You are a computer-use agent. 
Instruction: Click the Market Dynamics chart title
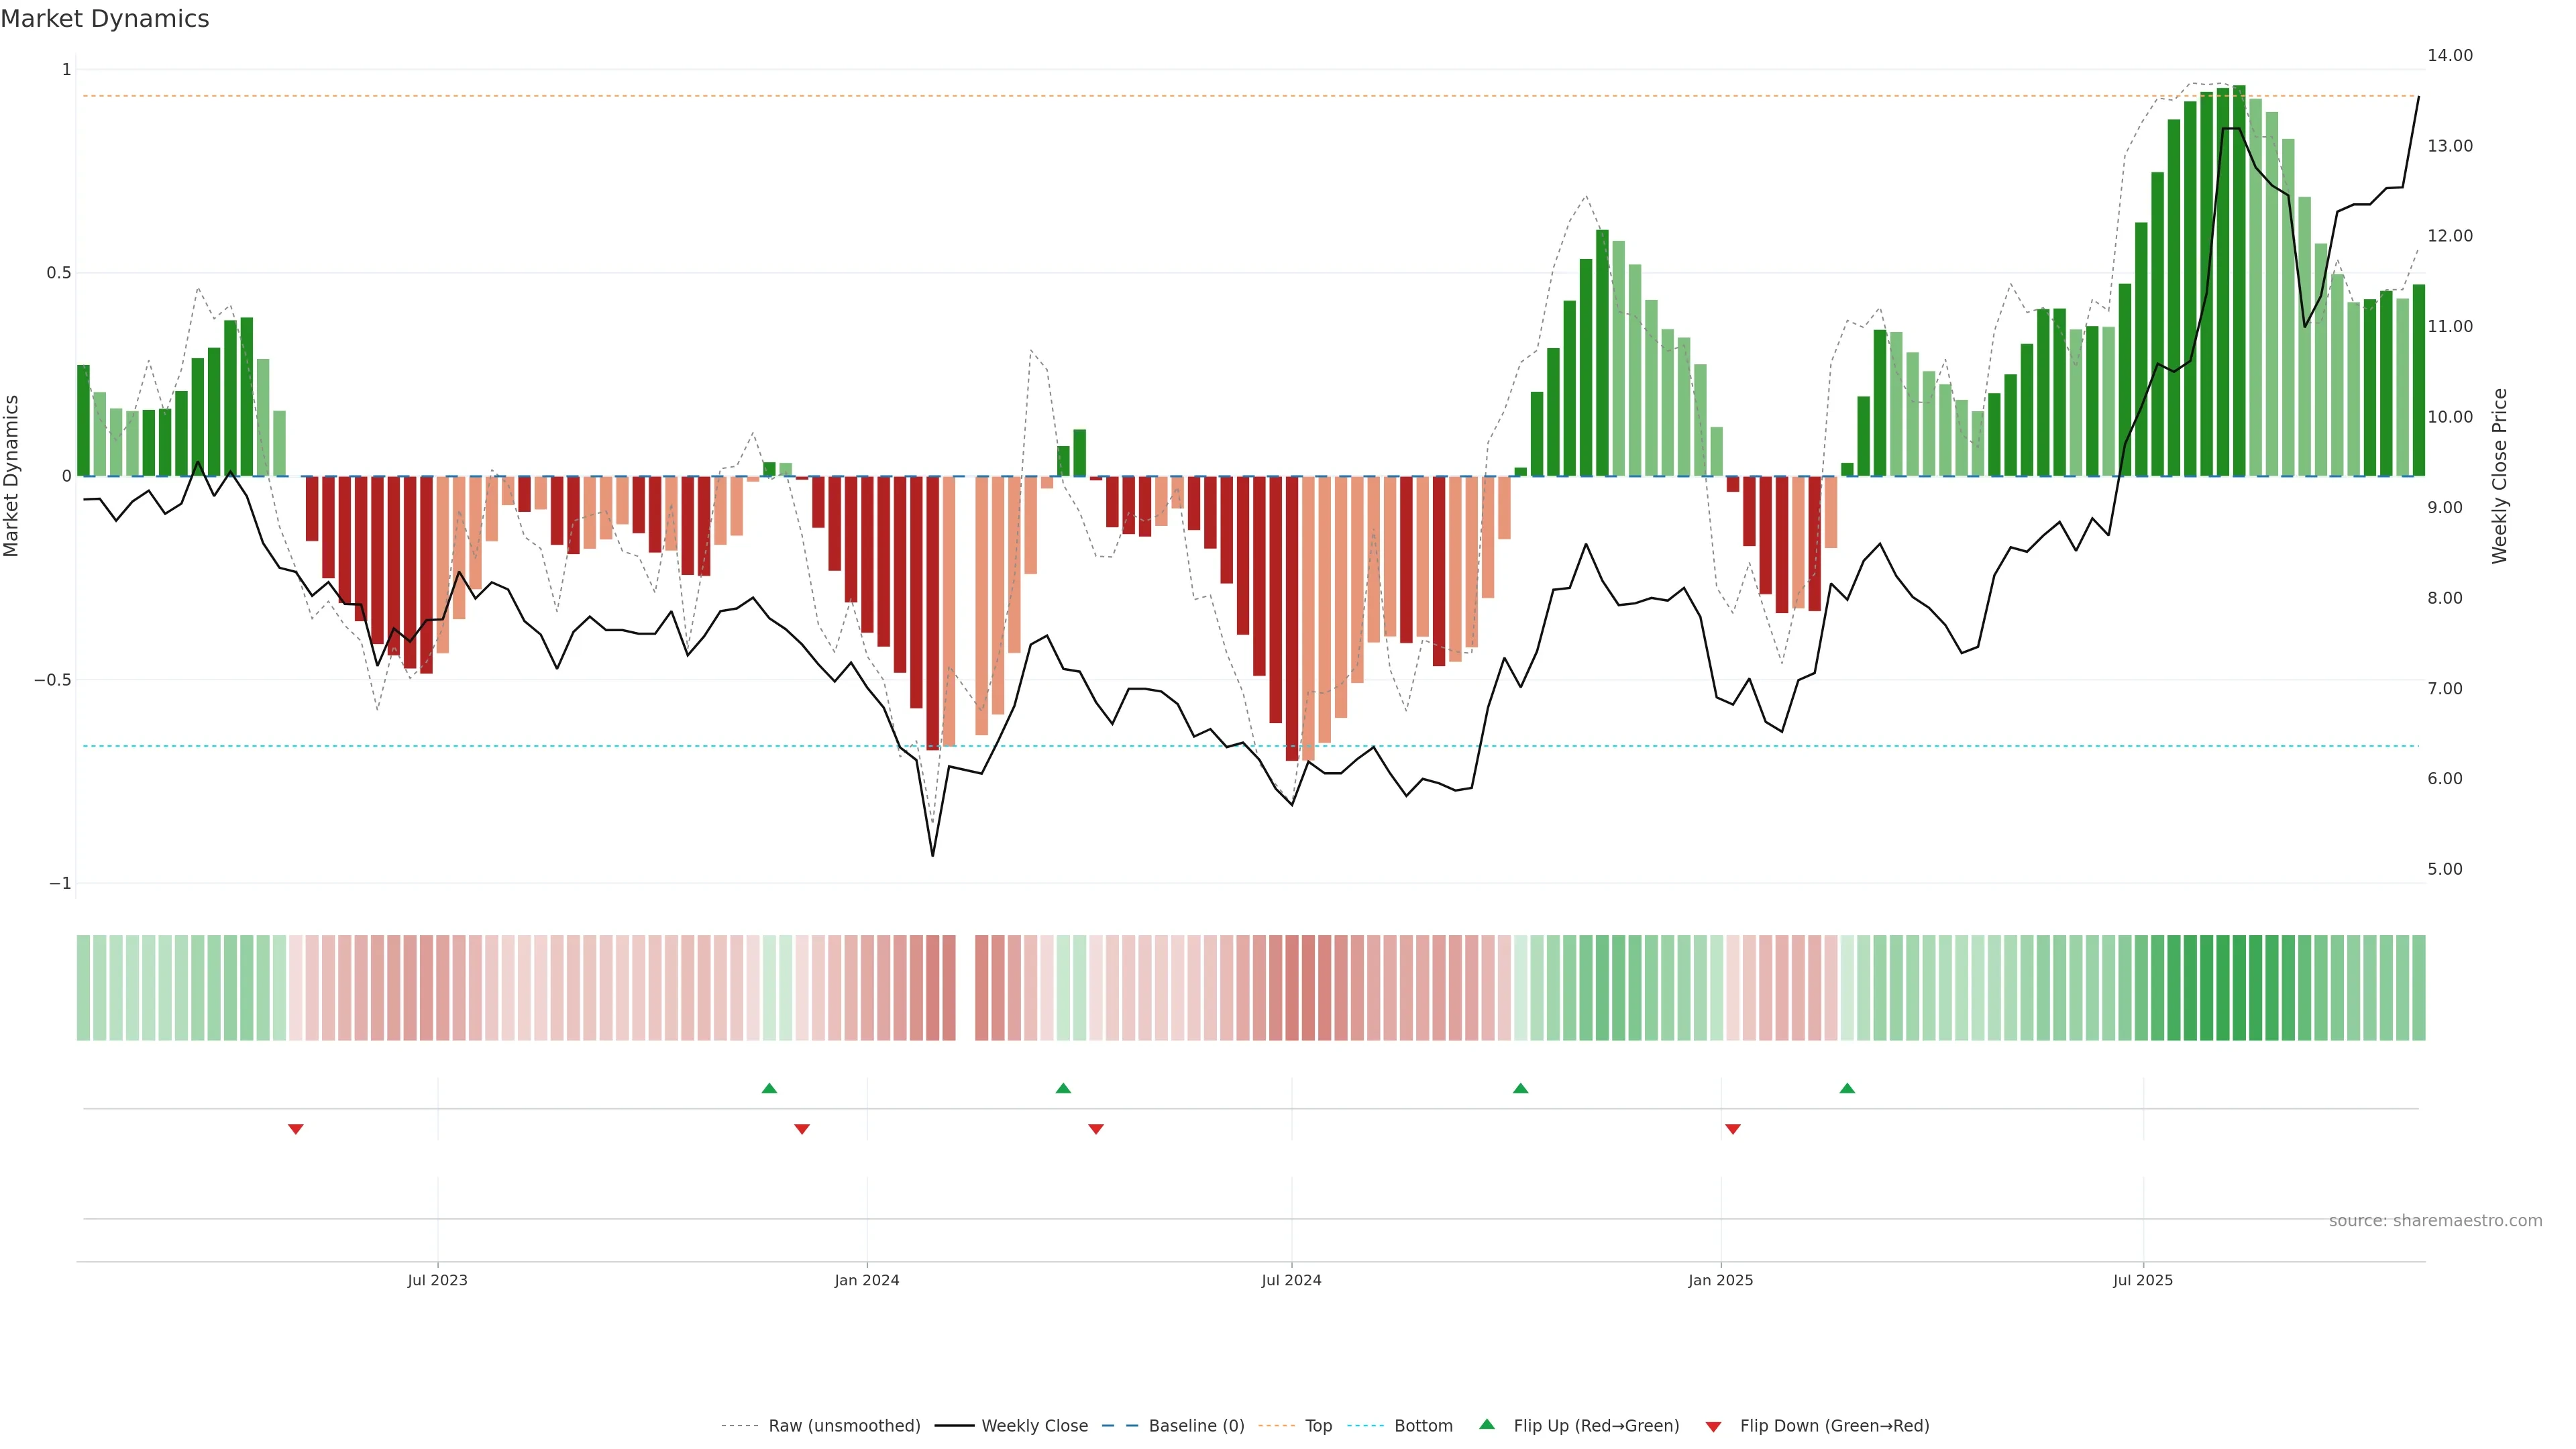pyautogui.click(x=105, y=19)
